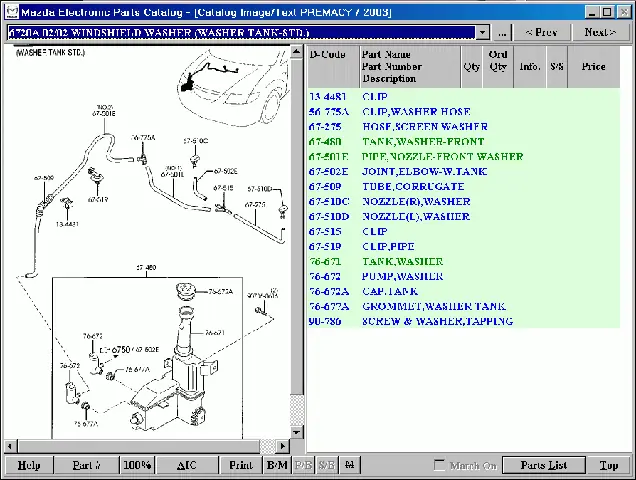The image size is (636, 480).
Task: Click the application icon in title bar
Action: click(10, 12)
